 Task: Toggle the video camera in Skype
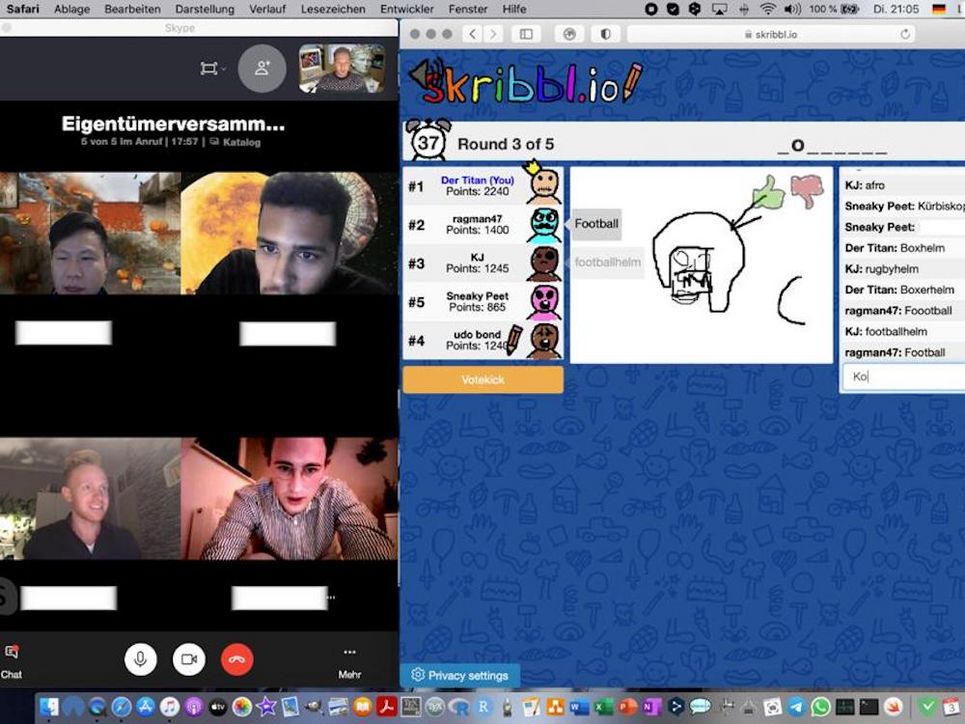[189, 659]
